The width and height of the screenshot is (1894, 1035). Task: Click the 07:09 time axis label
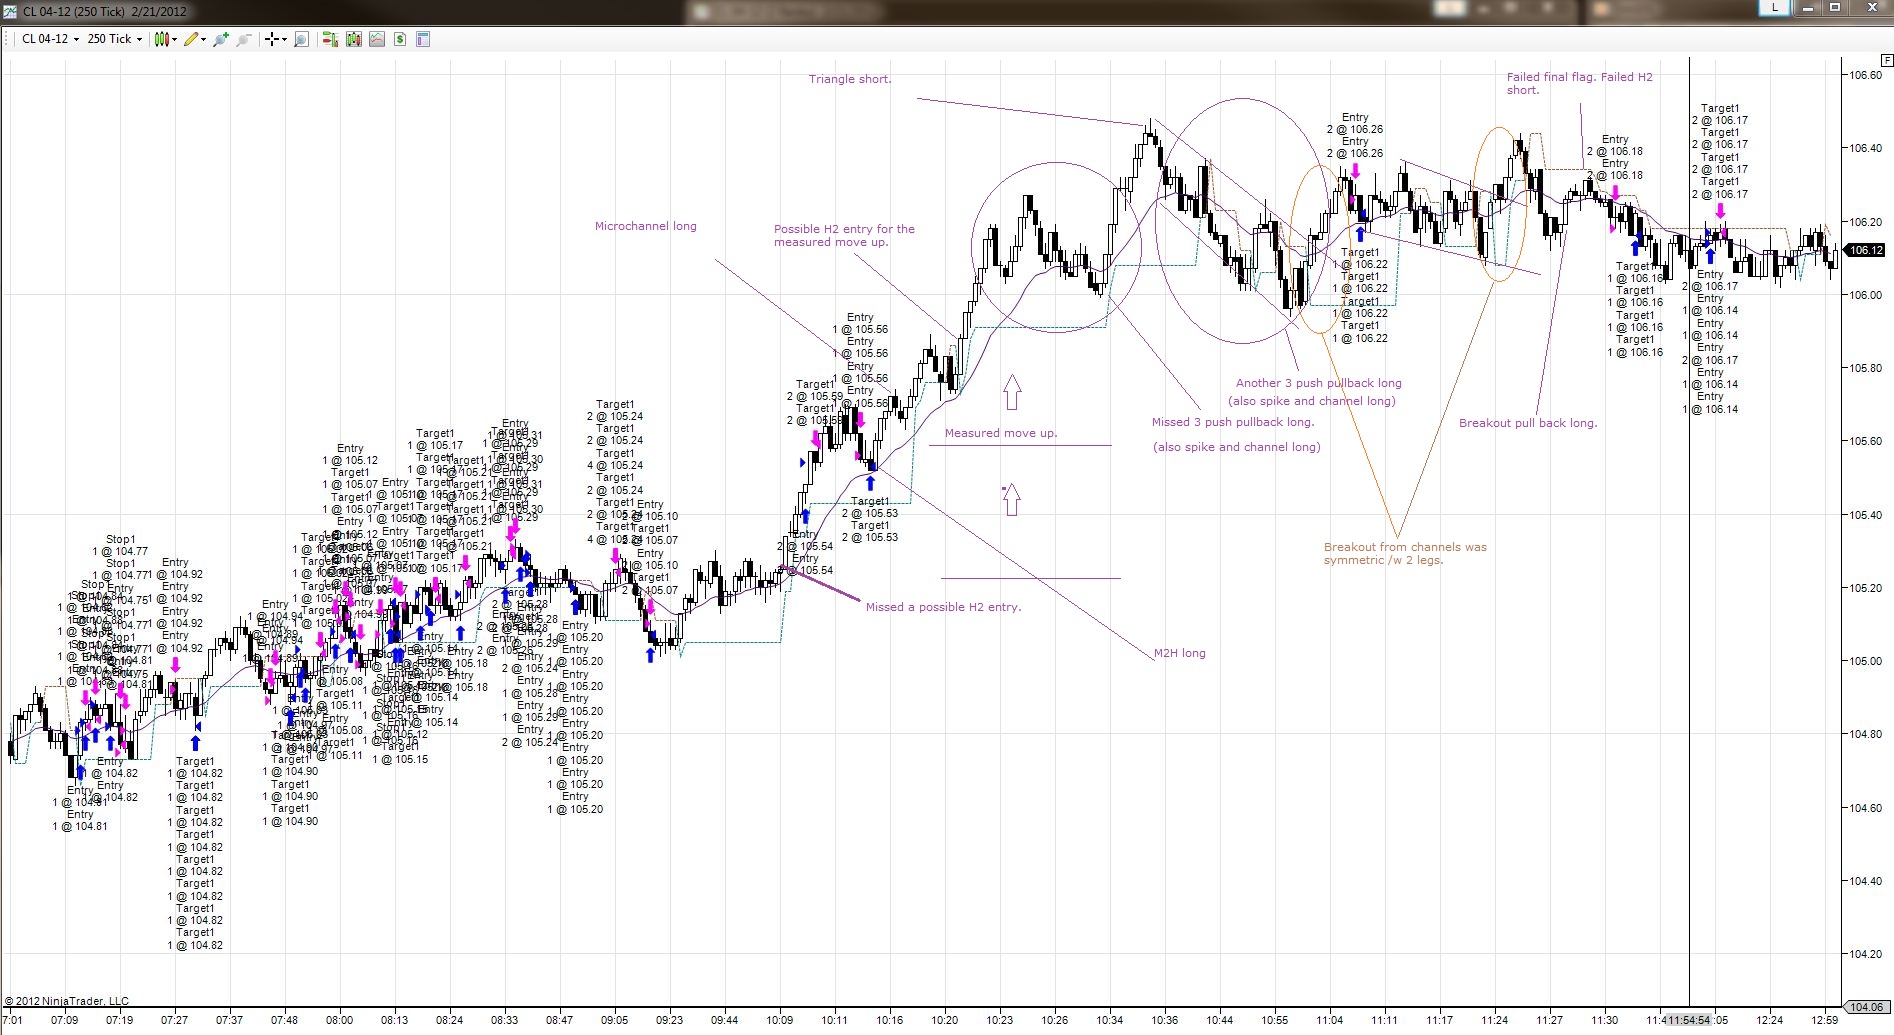point(65,1020)
